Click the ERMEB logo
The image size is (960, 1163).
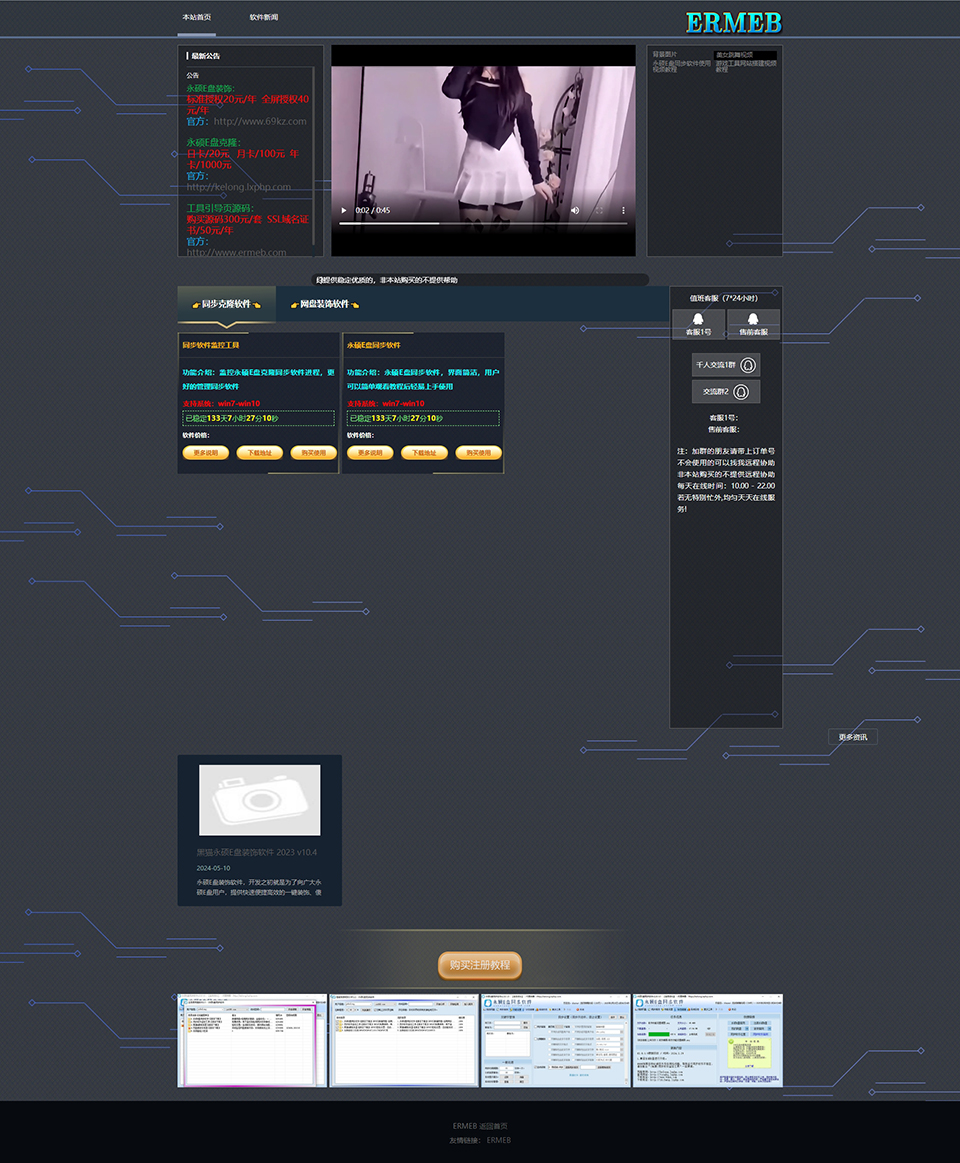coord(734,23)
